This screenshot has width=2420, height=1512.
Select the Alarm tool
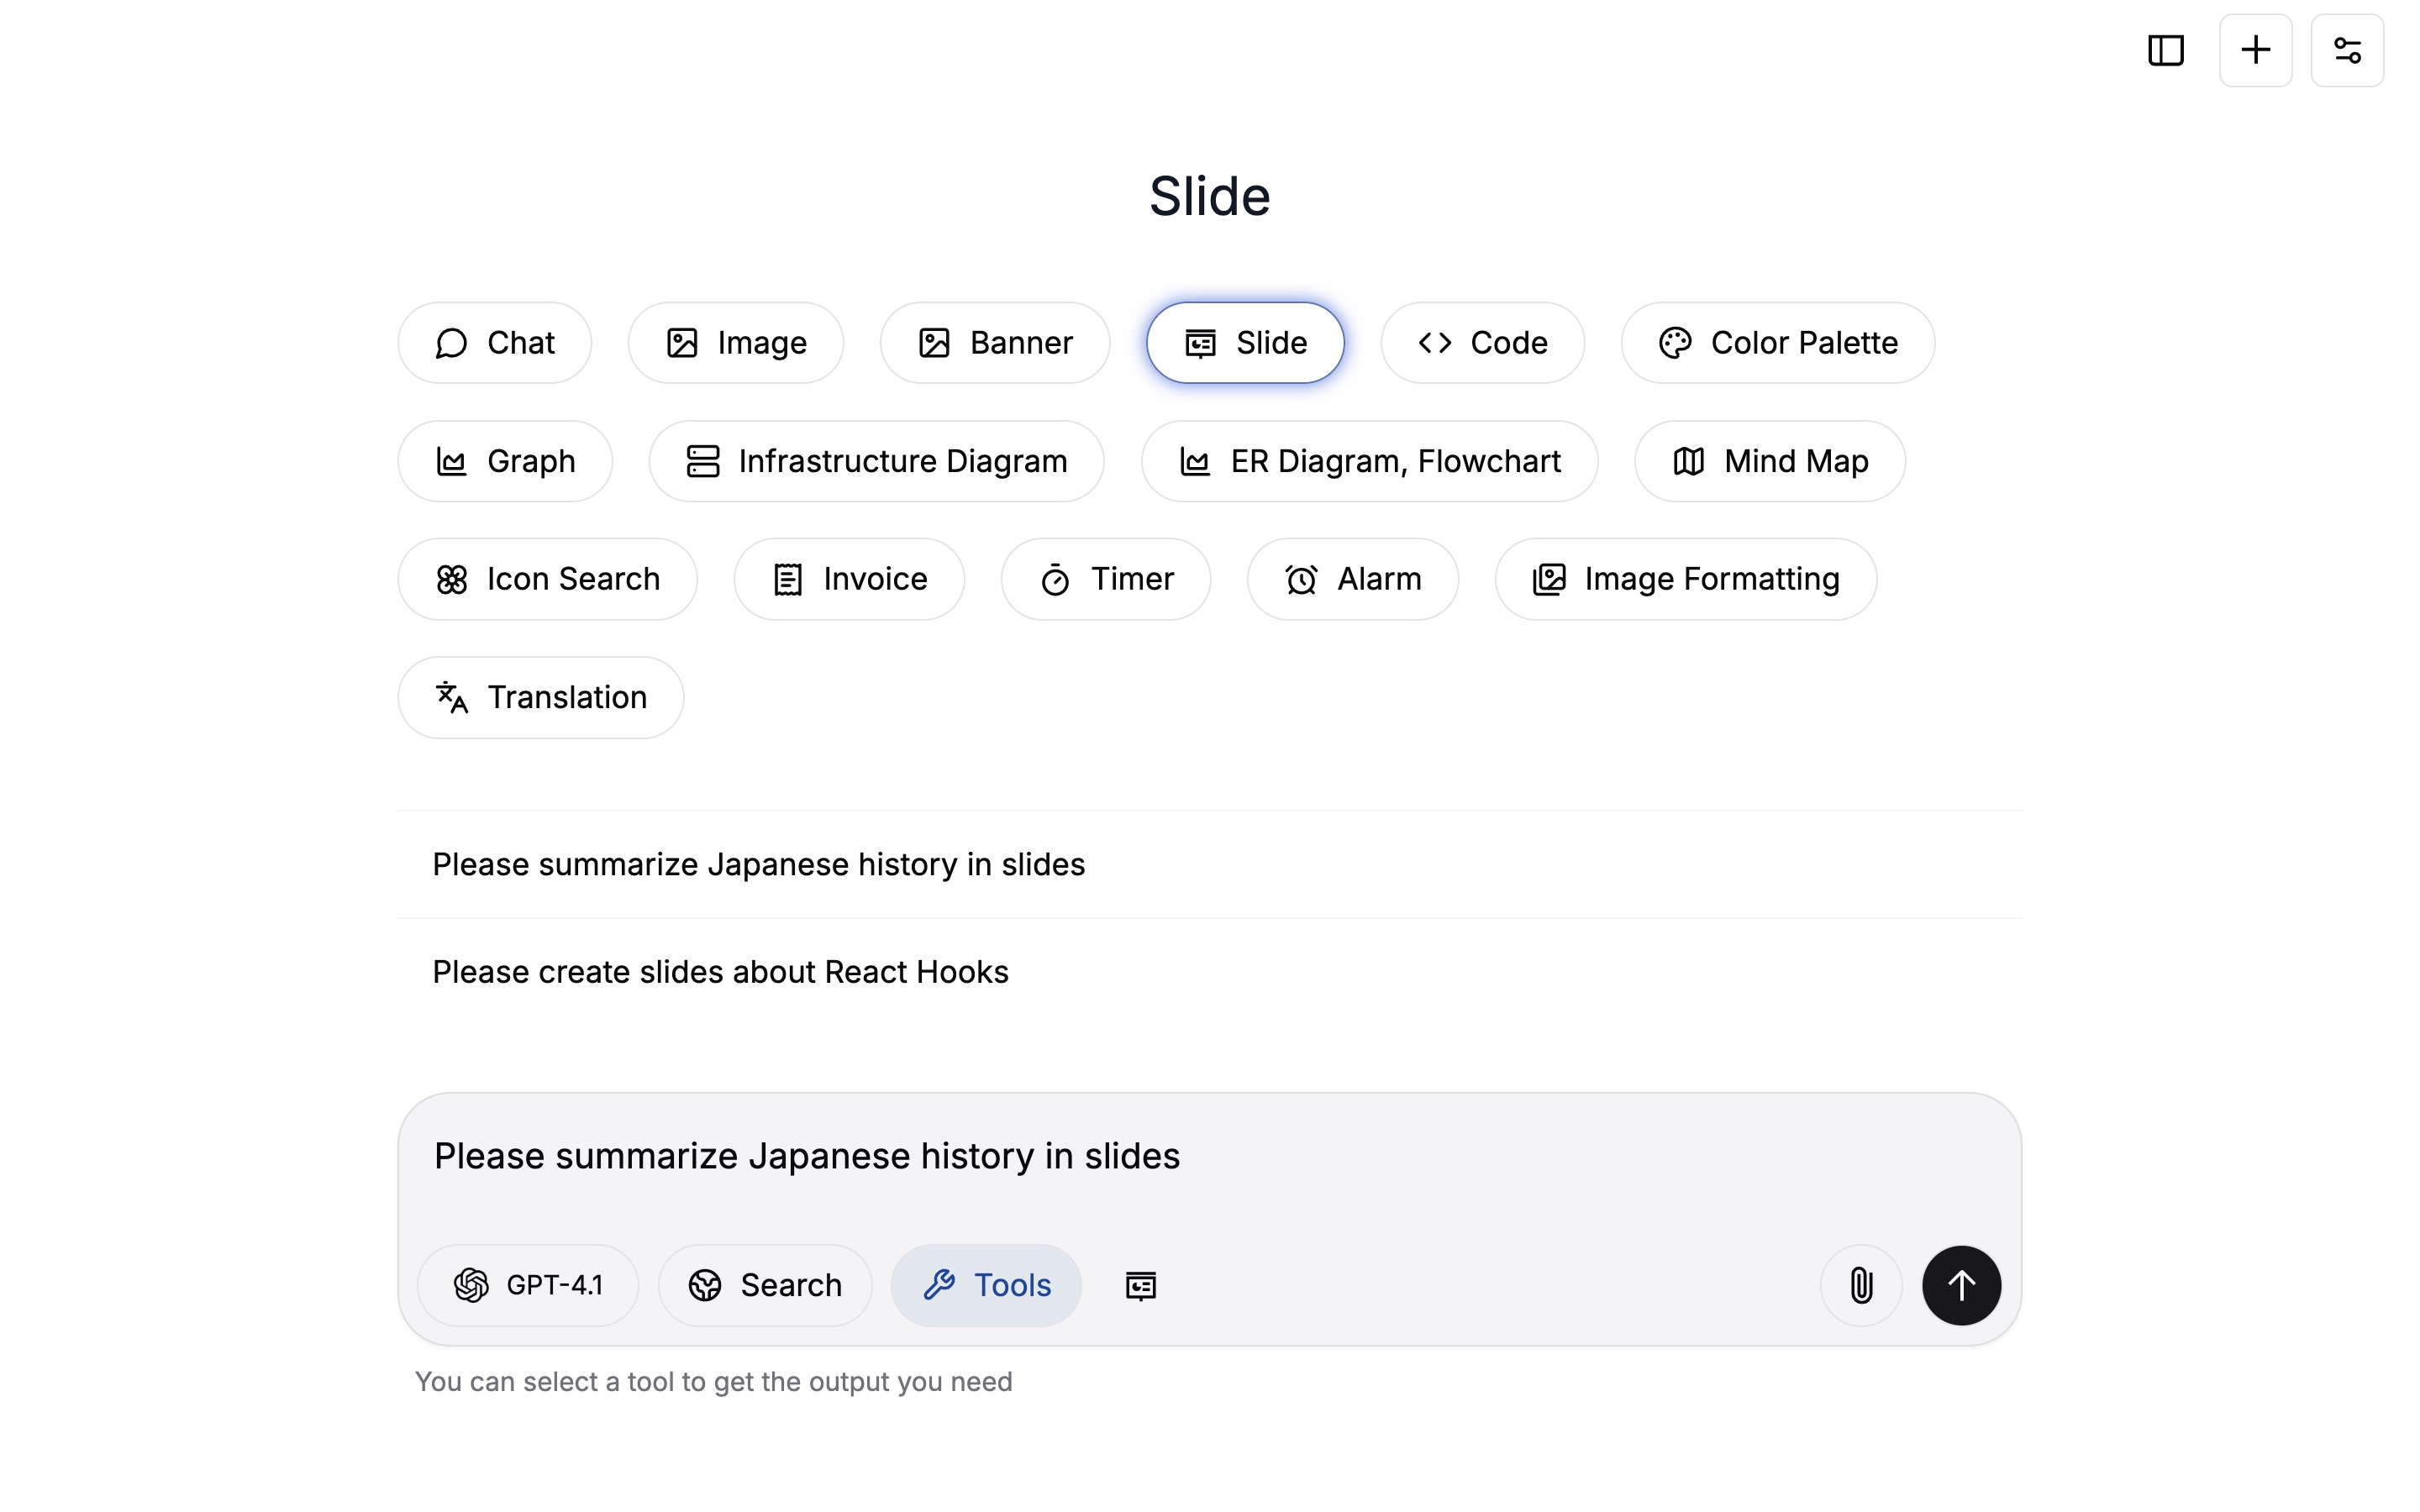pyautogui.click(x=1352, y=579)
